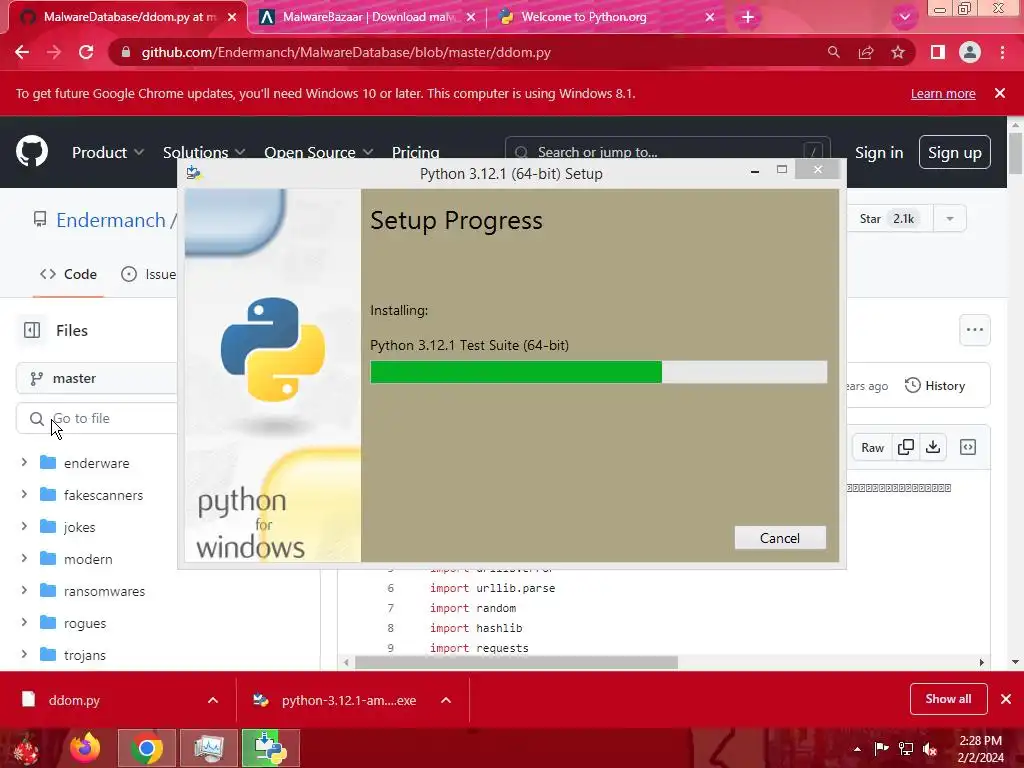Collapse the Files panel icon
Viewport: 1024px width, 768px height.
click(x=32, y=330)
